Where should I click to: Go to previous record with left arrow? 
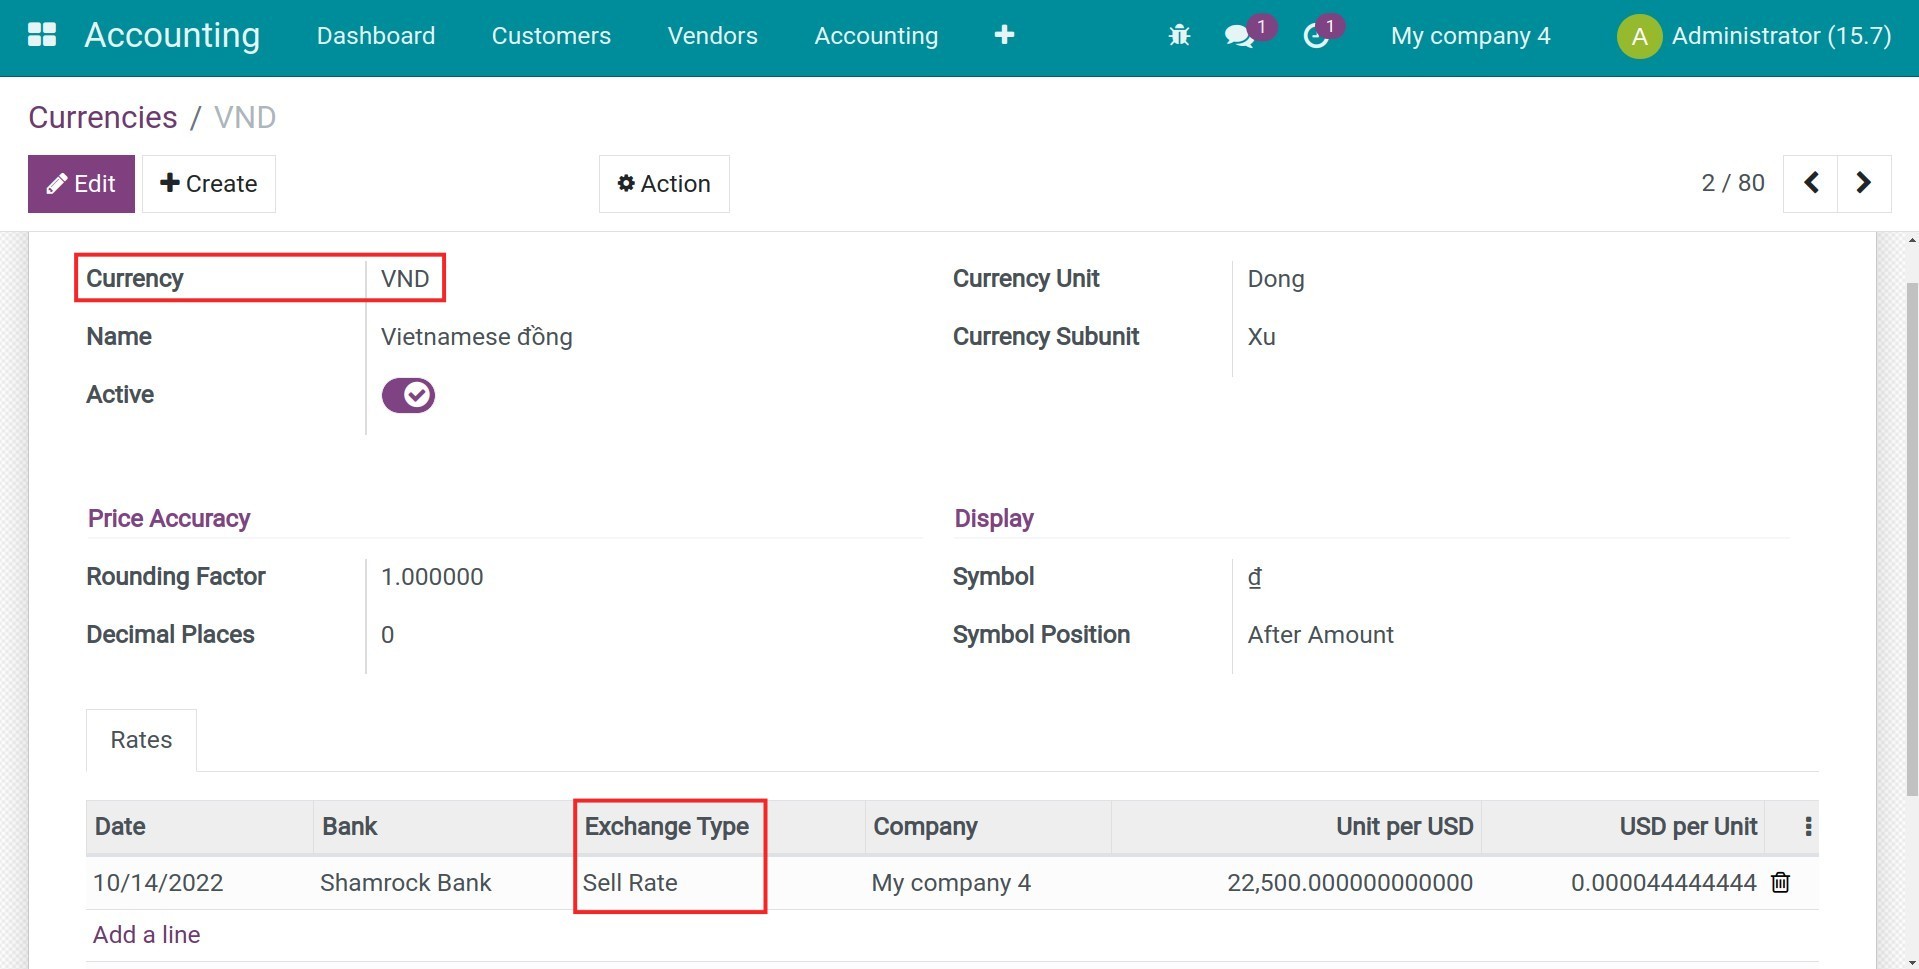click(1810, 183)
